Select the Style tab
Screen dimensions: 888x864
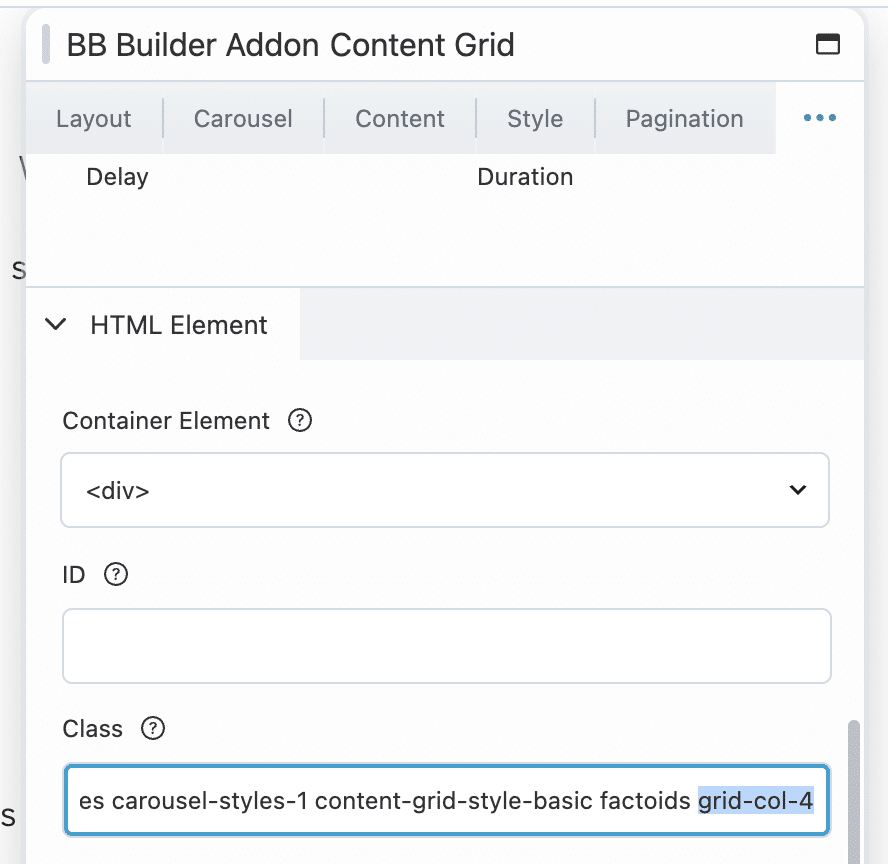[535, 119]
